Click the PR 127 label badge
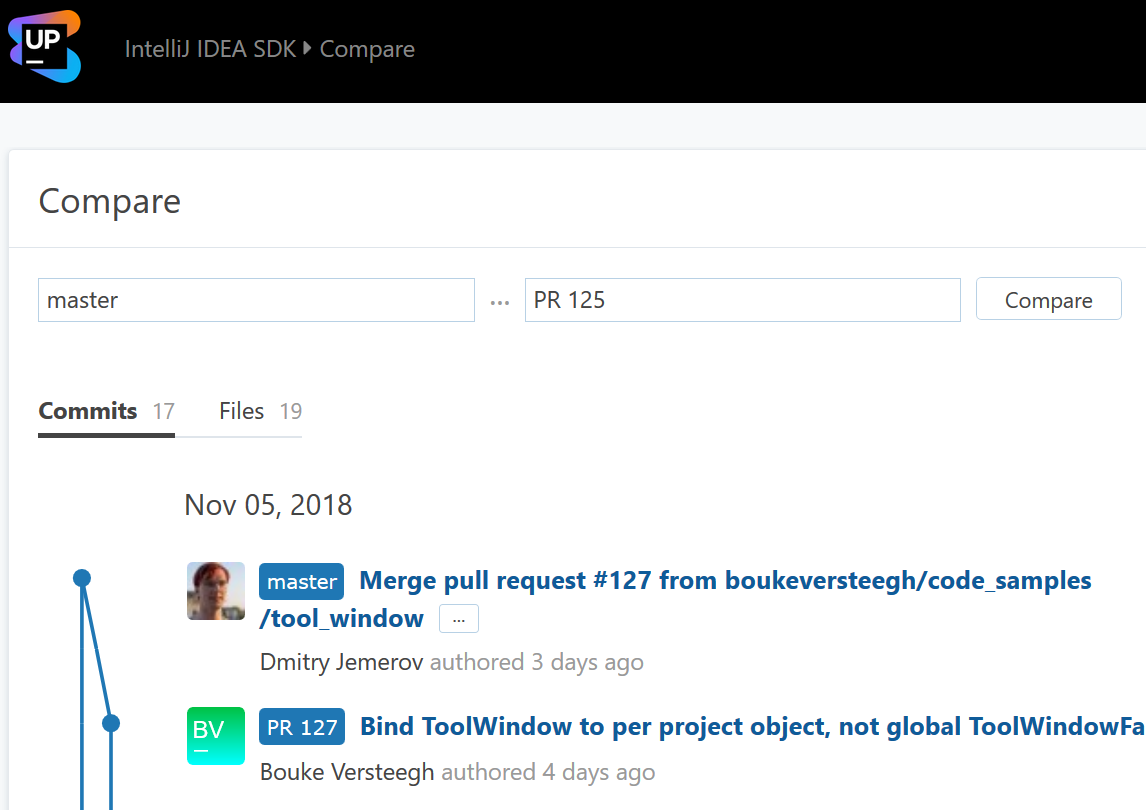The height and width of the screenshot is (810, 1146). (x=302, y=727)
